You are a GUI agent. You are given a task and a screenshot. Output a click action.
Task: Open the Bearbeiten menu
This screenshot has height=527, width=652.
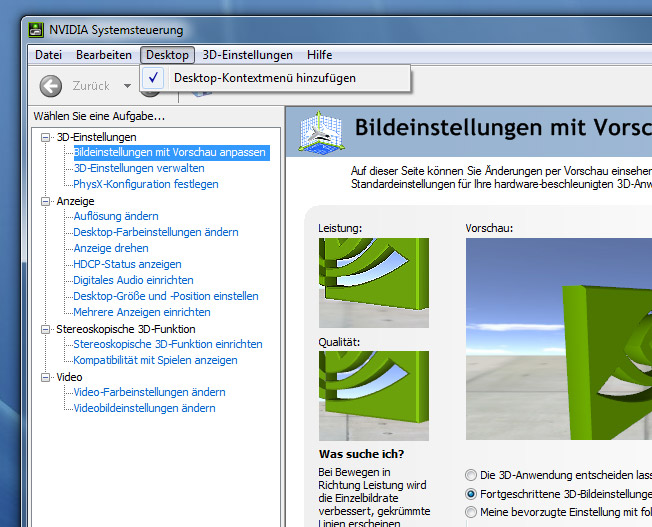(x=104, y=55)
